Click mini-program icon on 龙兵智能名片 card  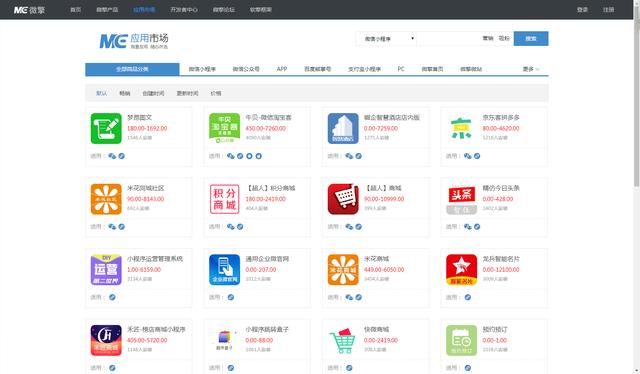coord(468,297)
